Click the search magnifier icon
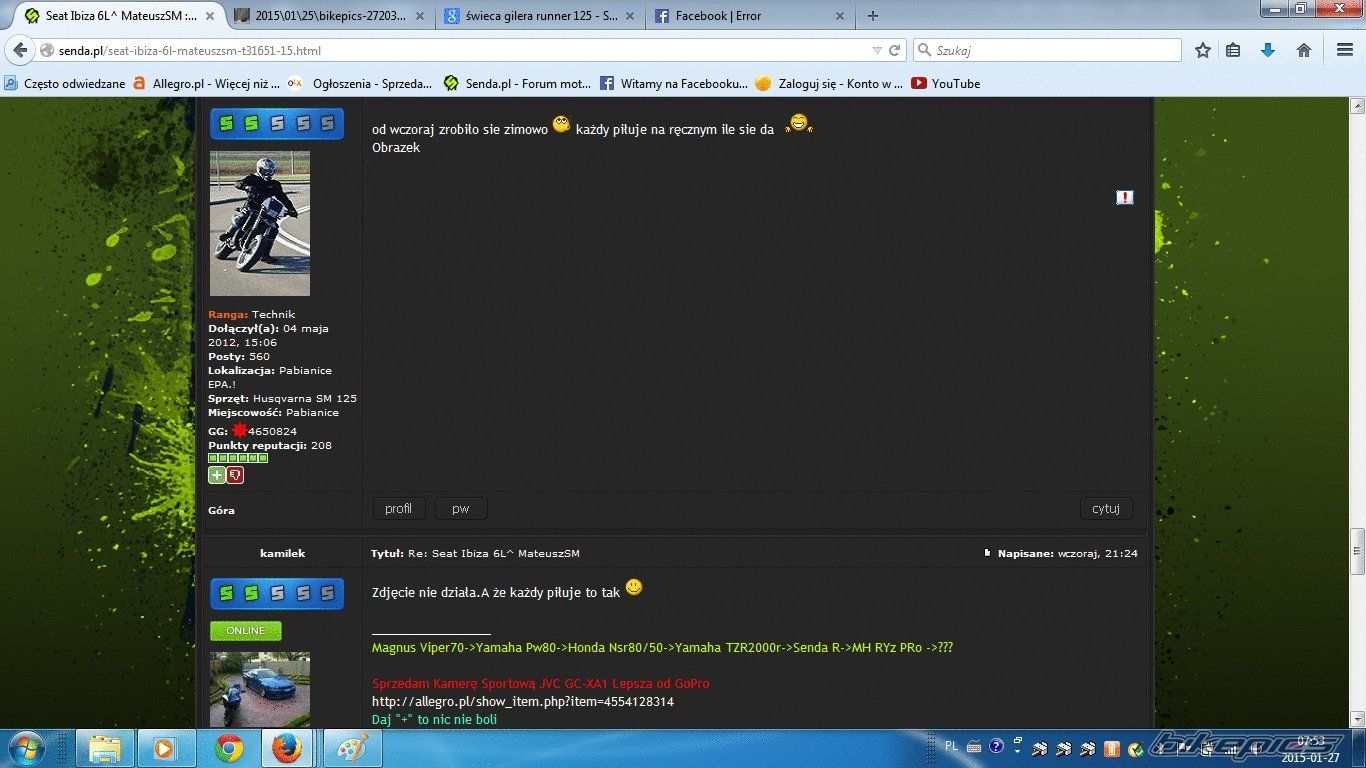1366x768 pixels. (x=924, y=50)
